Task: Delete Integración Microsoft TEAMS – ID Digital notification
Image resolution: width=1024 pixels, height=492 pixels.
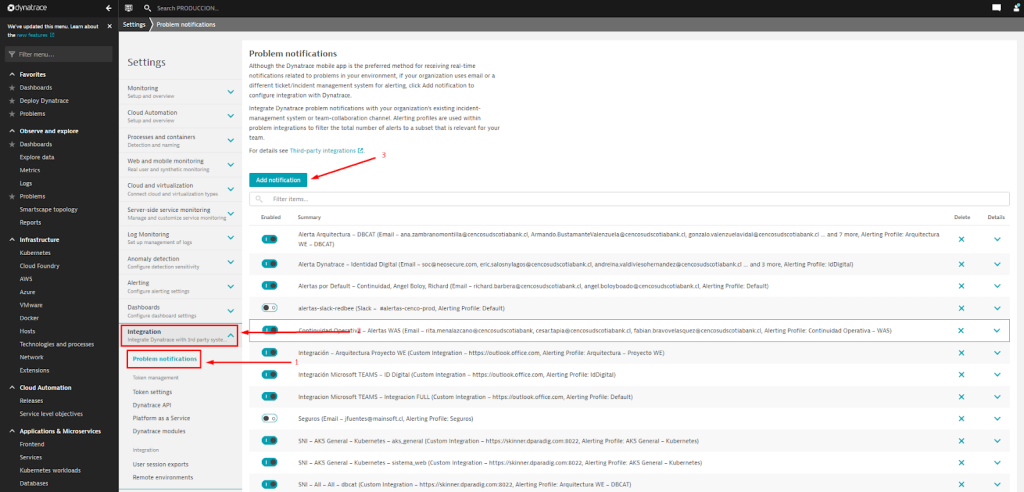Action: 961,374
